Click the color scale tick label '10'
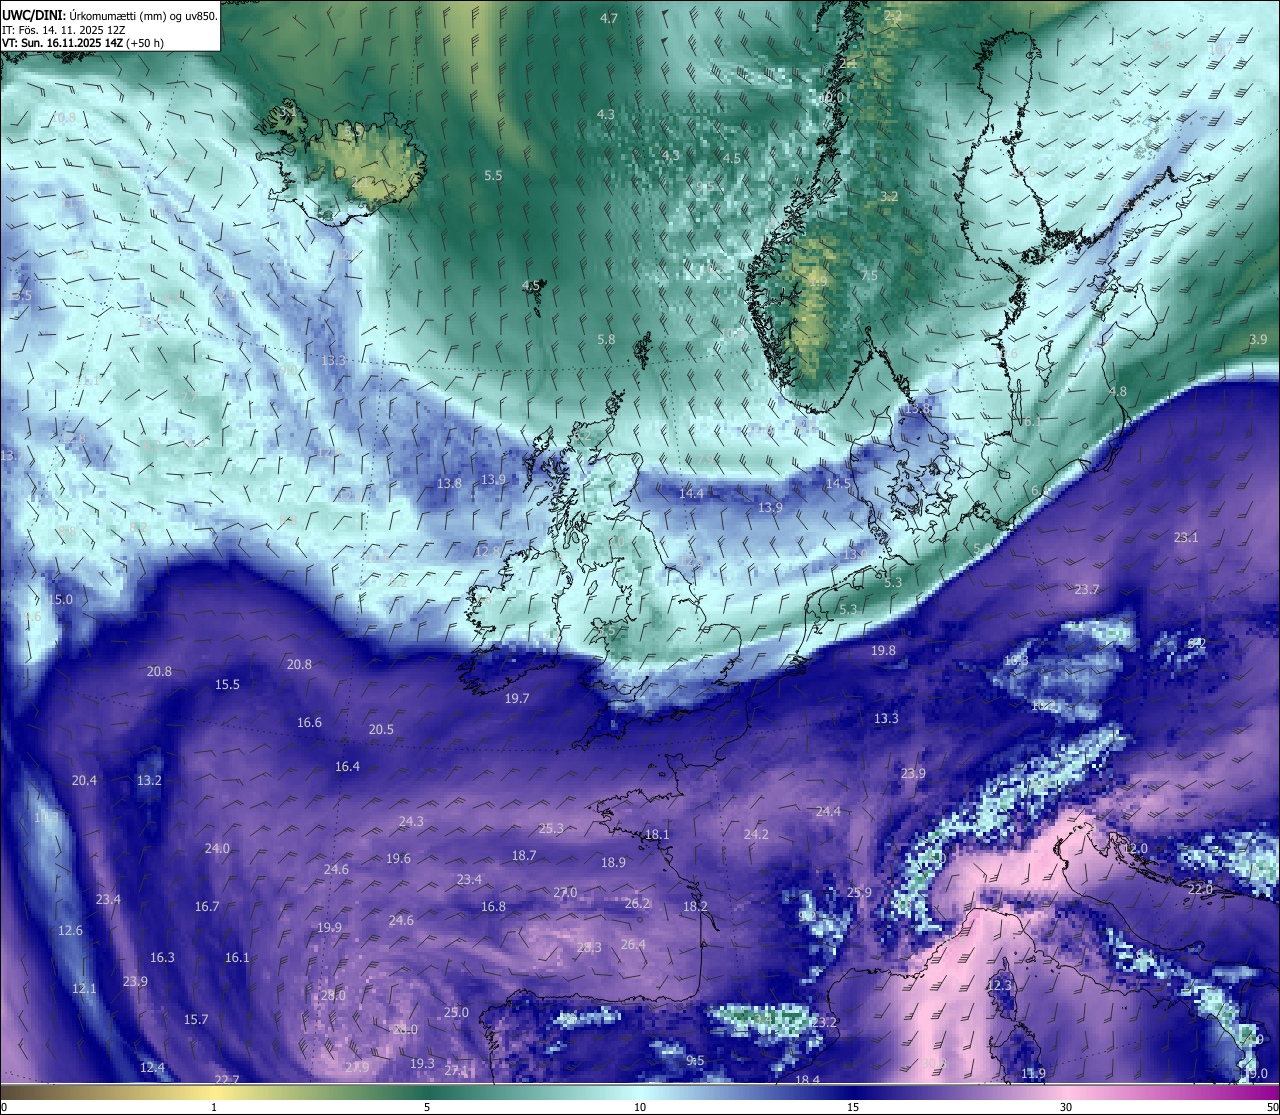The width and height of the screenshot is (1280, 1115). [640, 1107]
